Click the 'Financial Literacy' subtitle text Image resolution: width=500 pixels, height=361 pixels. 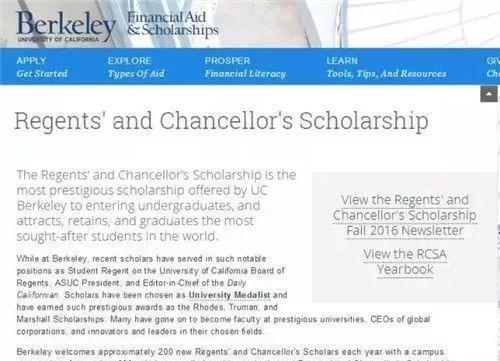(245, 73)
